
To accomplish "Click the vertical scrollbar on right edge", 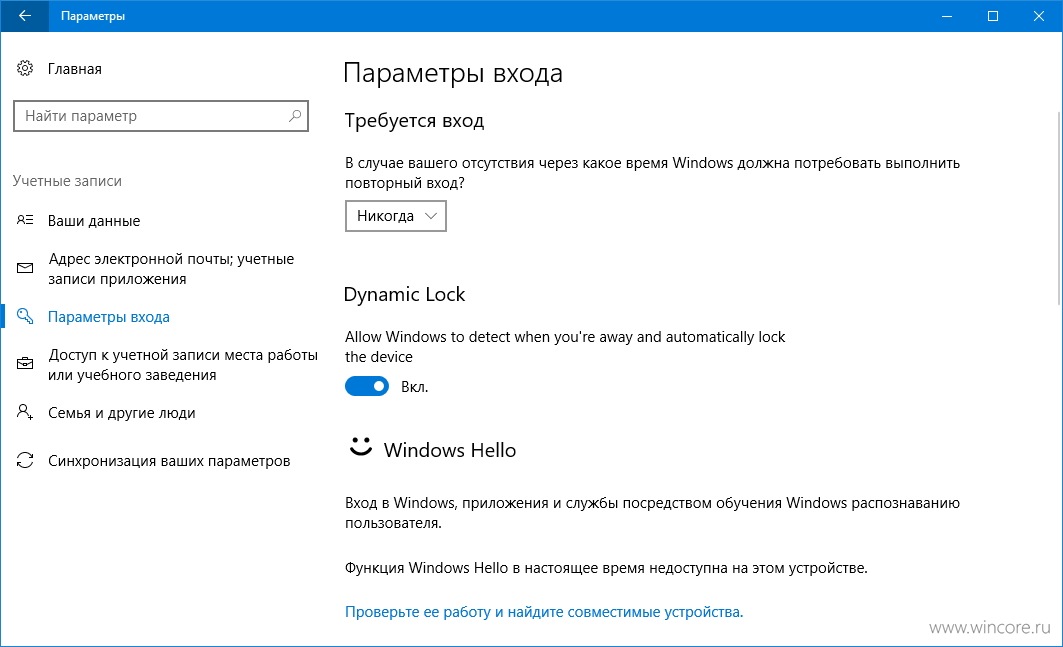I will point(1060,210).
